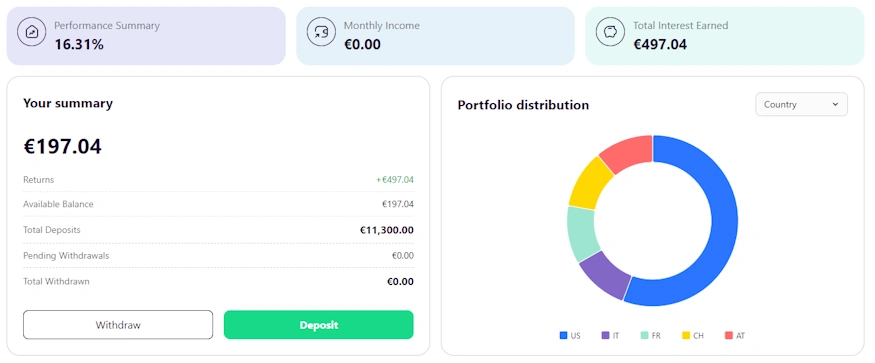The image size is (875, 363).
Task: Click the Pending Withdrawals row label
Action: click(x=66, y=256)
